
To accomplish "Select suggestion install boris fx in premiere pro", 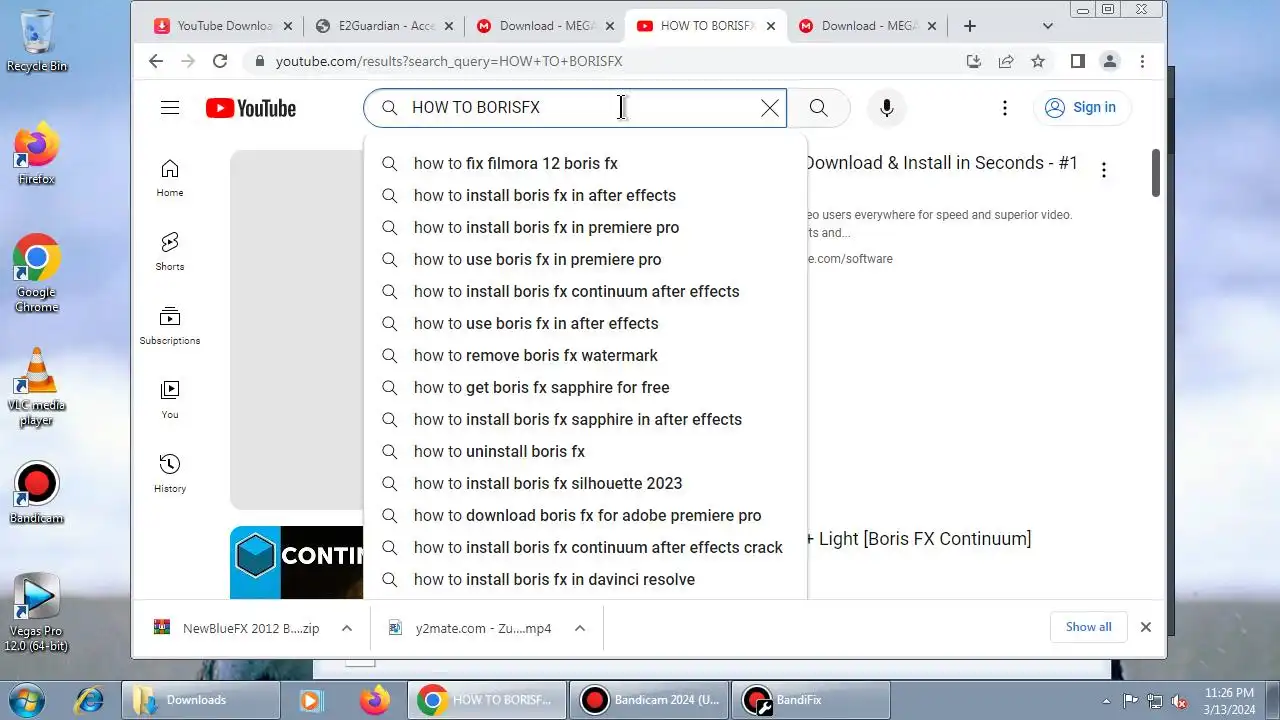I will (585, 227).
